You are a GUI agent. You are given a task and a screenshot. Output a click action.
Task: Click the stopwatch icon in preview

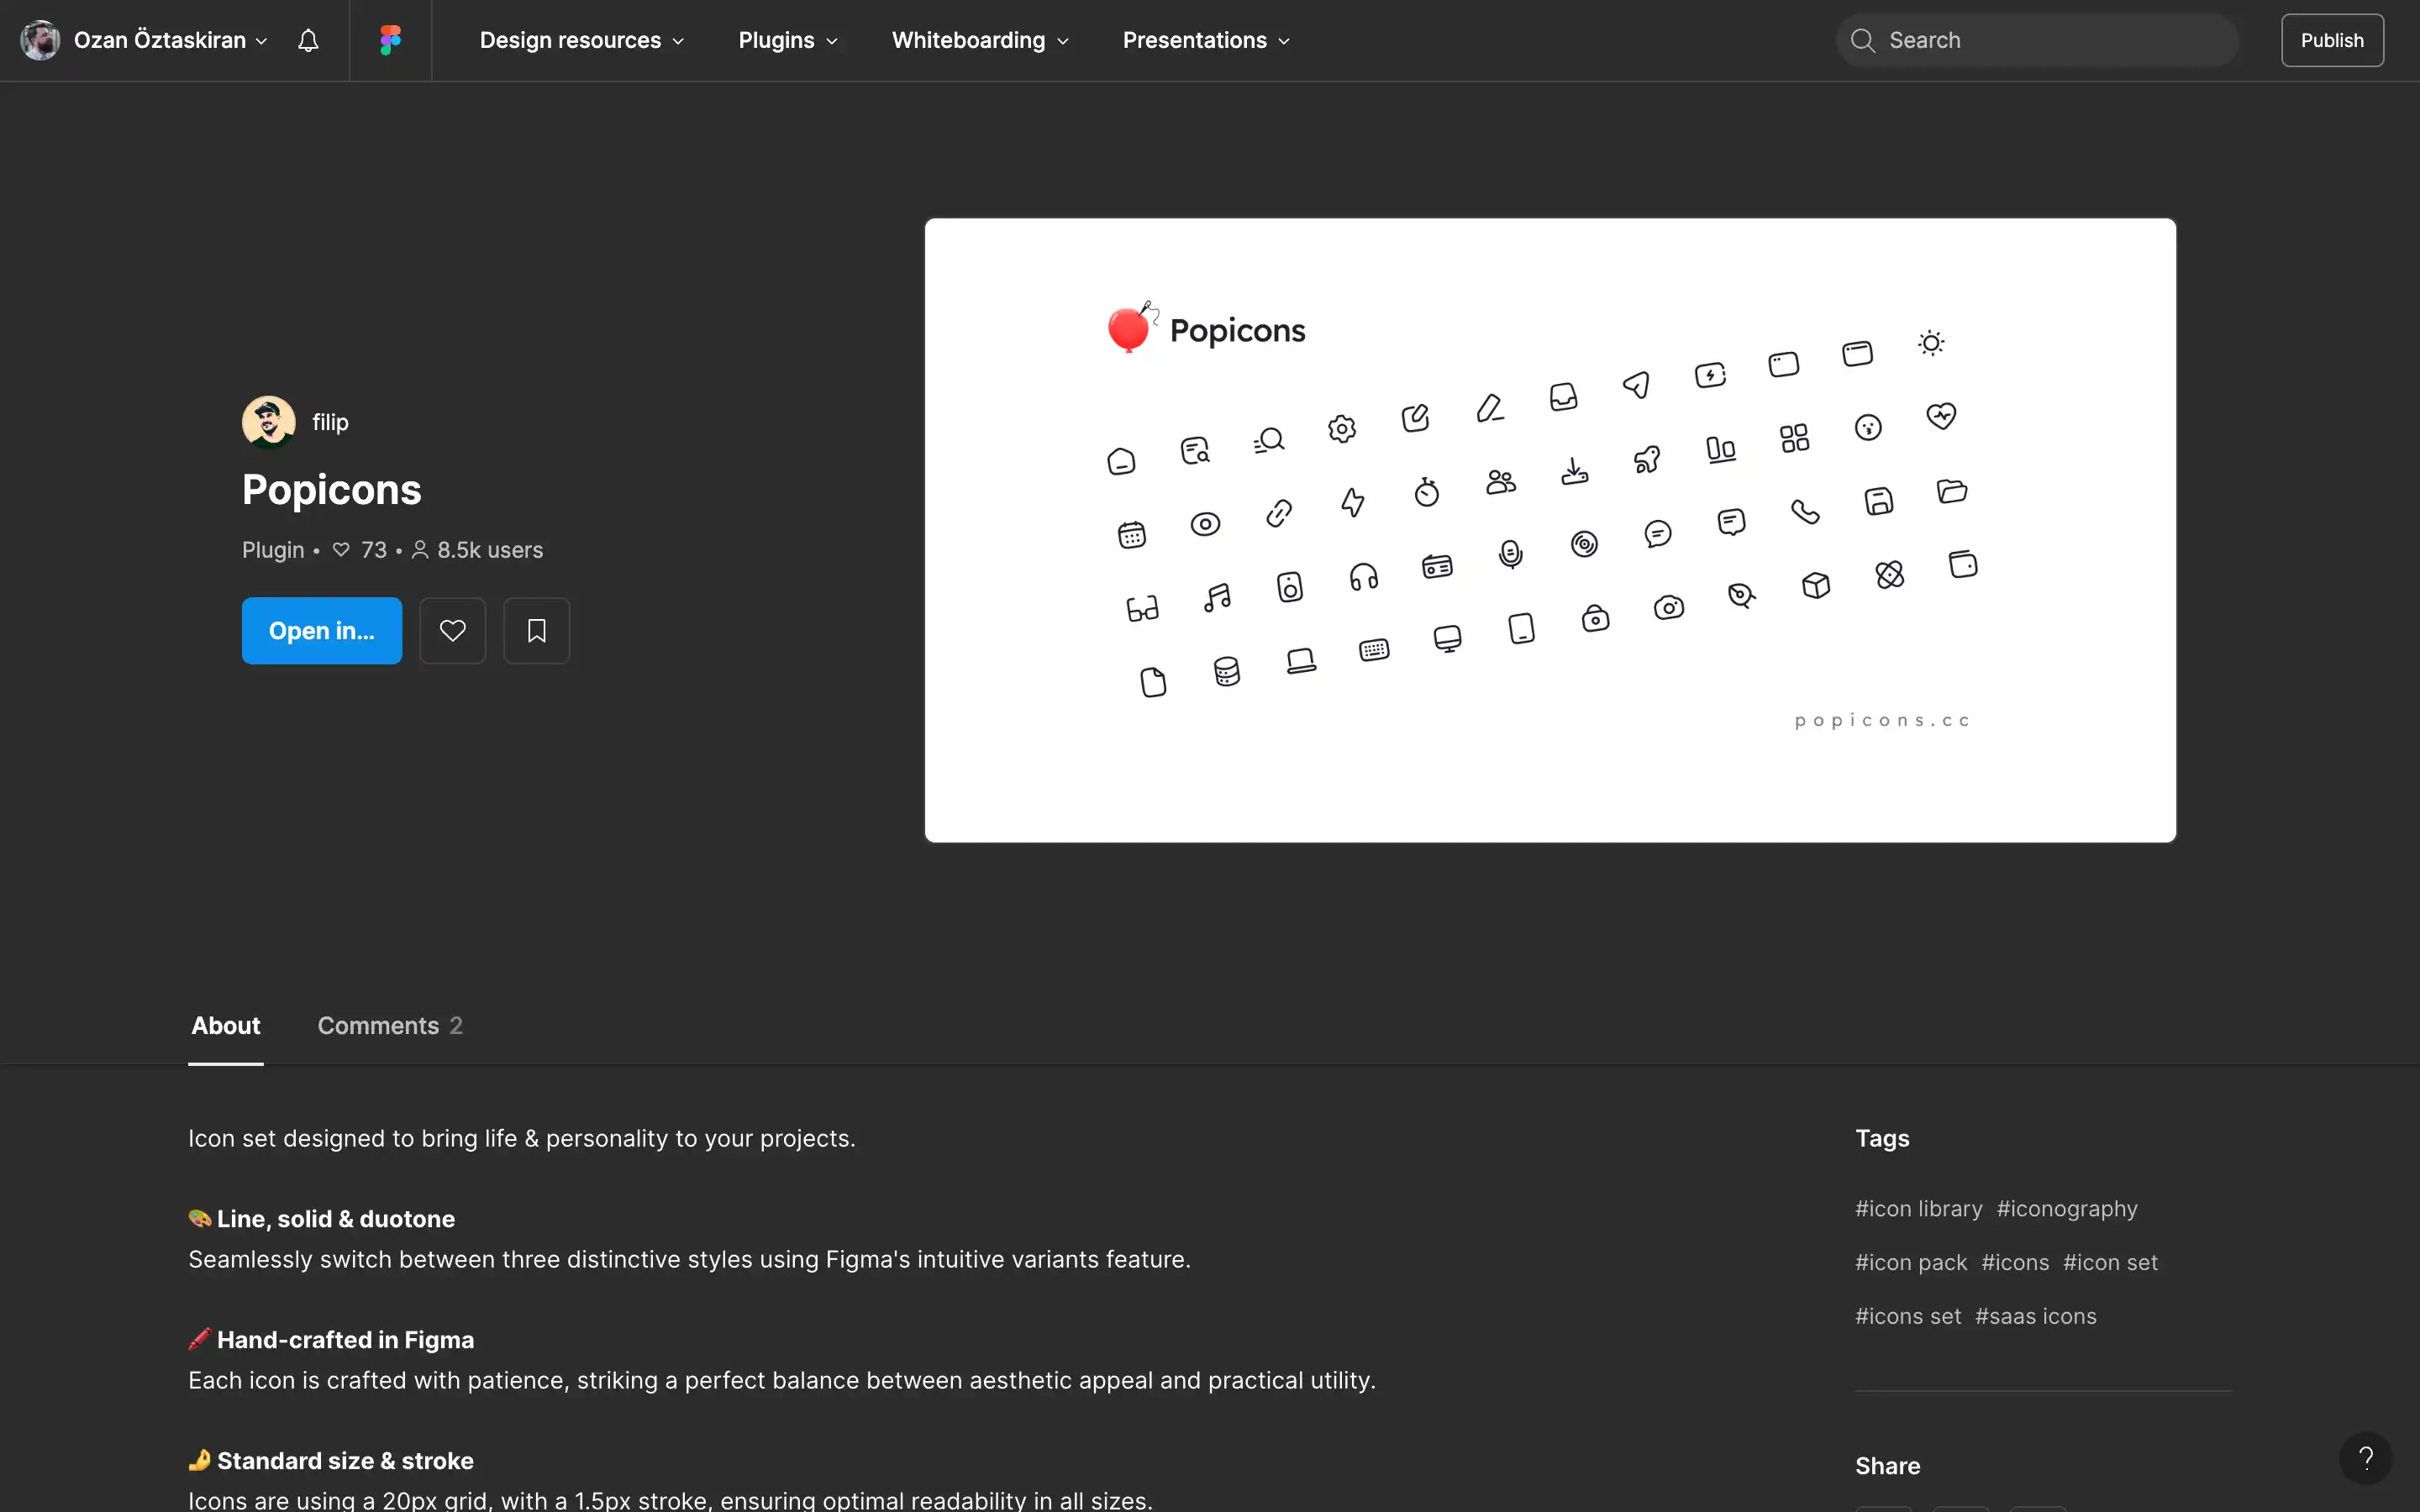pyautogui.click(x=1427, y=491)
